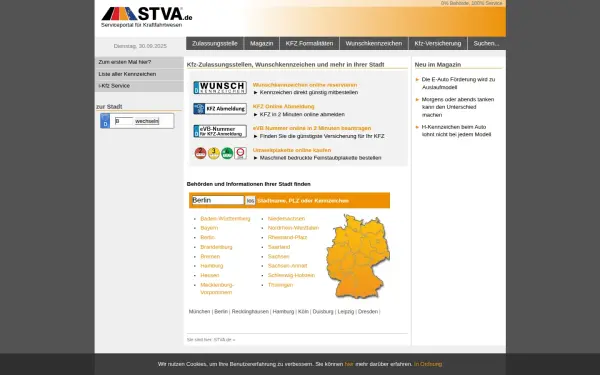
Task: Select Saarland state link
Action: [x=279, y=247]
